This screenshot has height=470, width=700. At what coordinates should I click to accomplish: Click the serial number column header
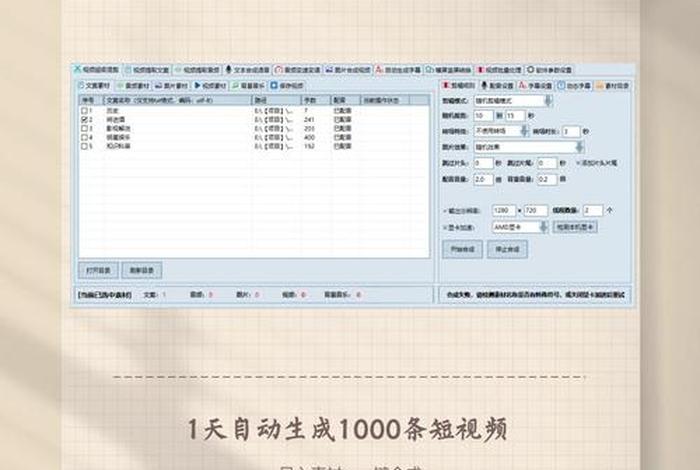(91, 100)
